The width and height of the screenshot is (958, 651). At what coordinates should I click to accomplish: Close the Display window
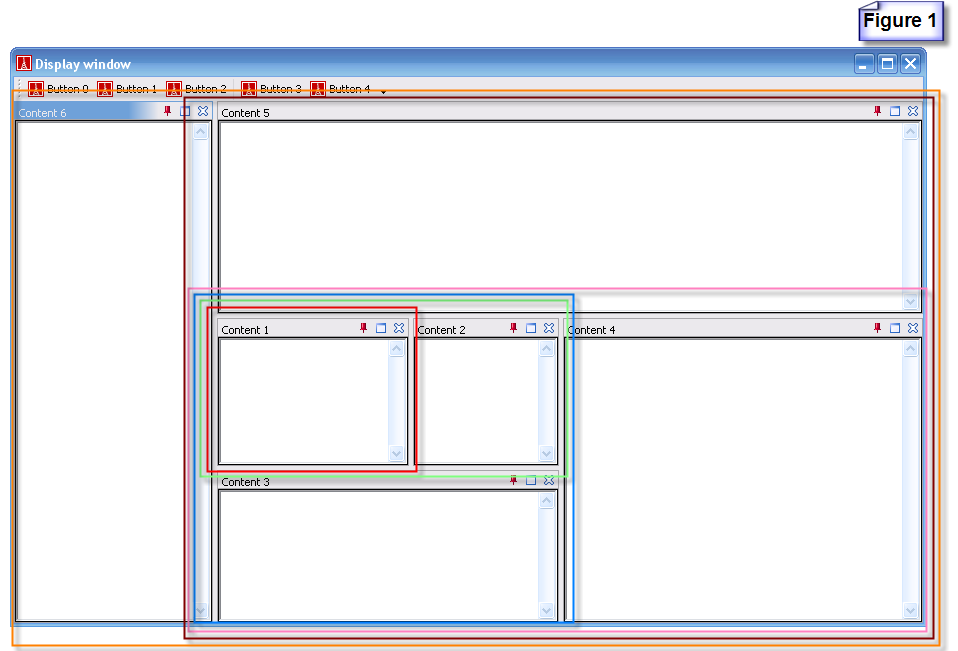click(910, 64)
